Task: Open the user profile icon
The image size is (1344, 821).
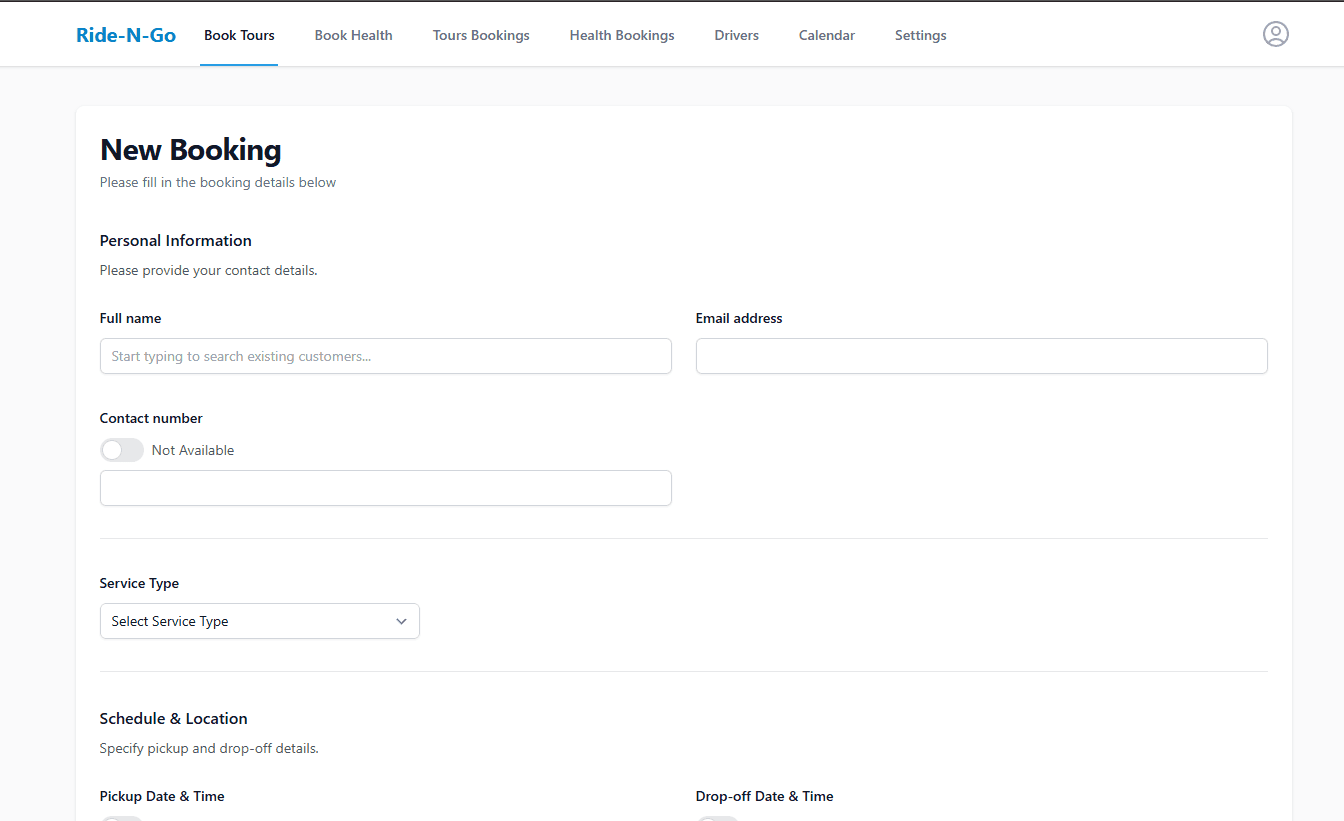Action: click(1275, 34)
